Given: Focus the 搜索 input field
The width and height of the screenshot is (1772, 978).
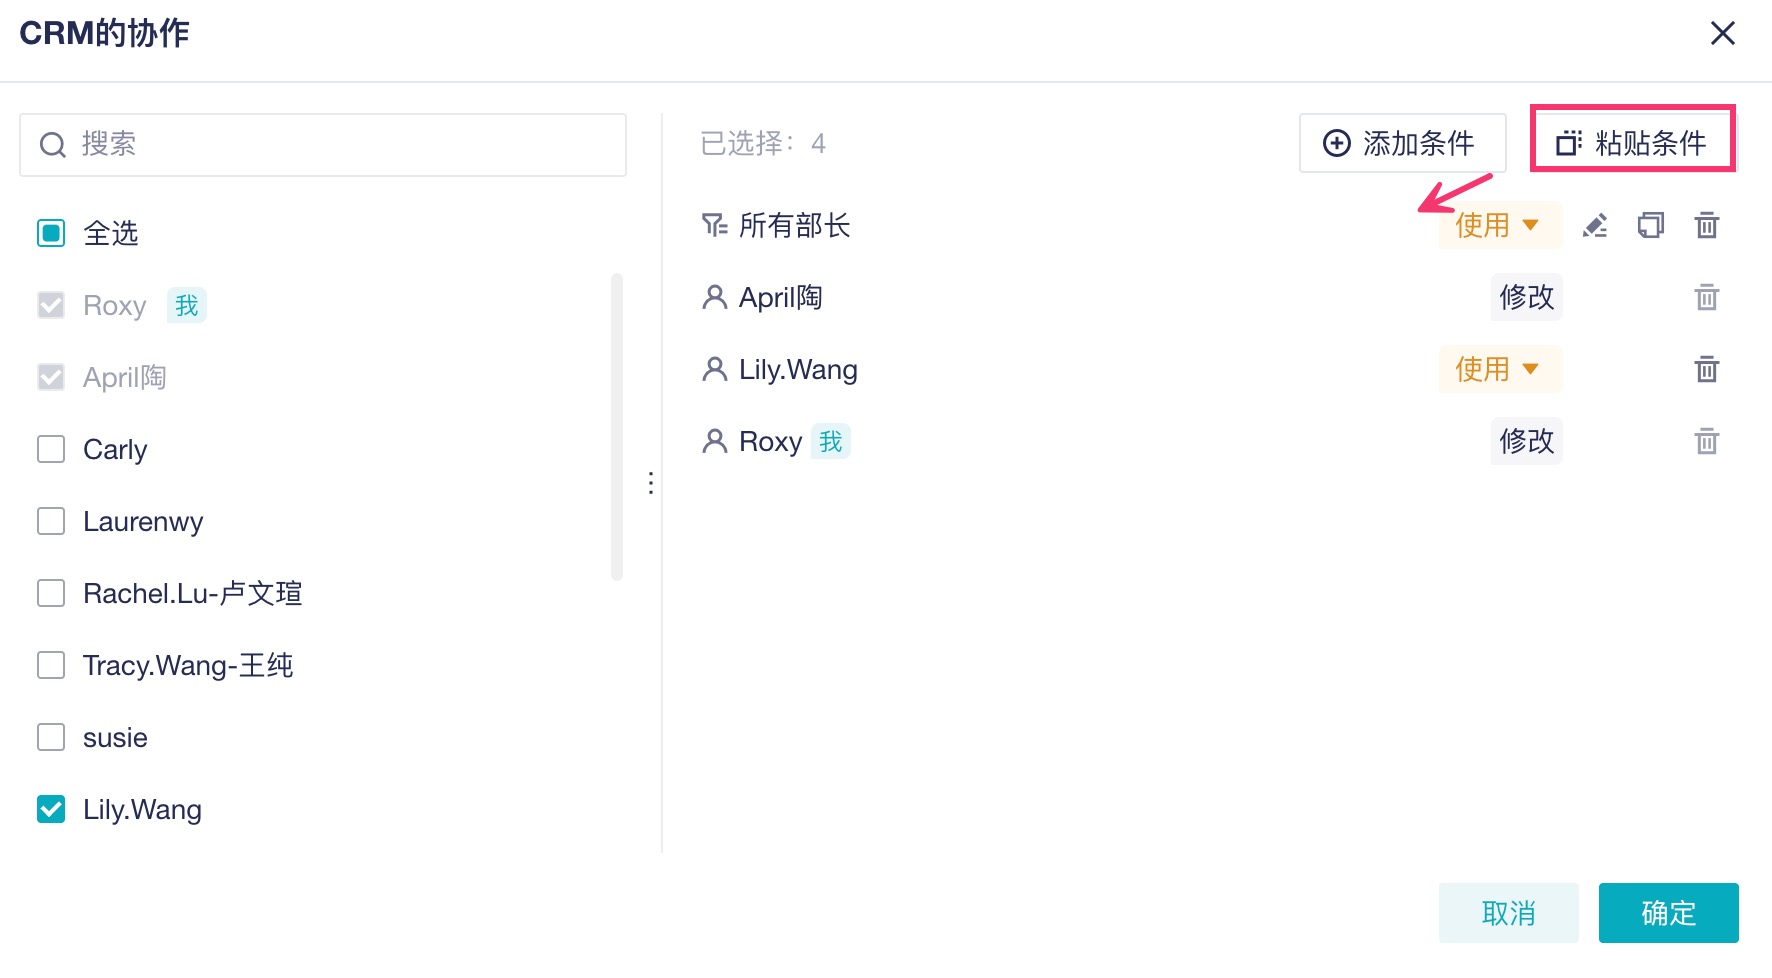Looking at the screenshot, I should [x=340, y=145].
